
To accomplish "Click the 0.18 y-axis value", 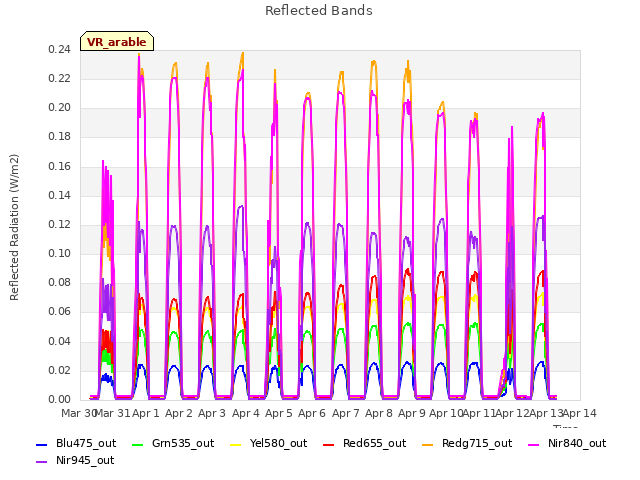I will (x=59, y=137).
